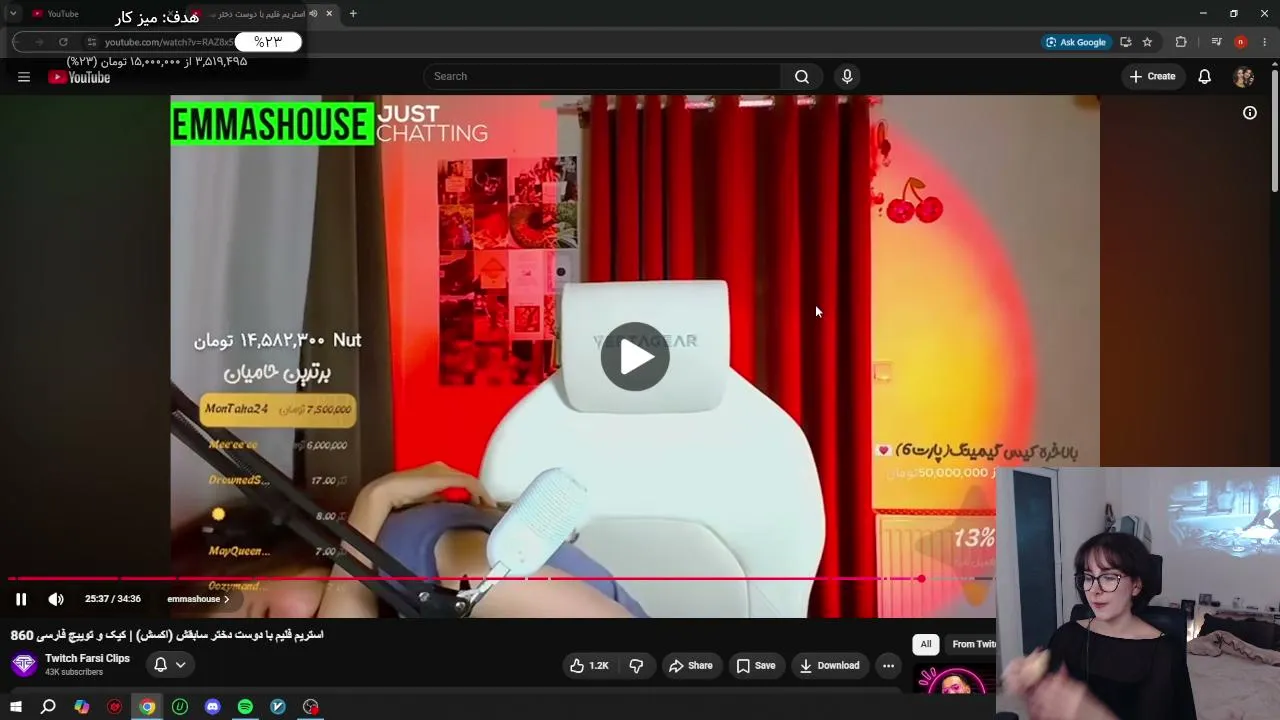1280x720 pixels.
Task: Open the Chrome profile avatar
Action: point(1240,42)
